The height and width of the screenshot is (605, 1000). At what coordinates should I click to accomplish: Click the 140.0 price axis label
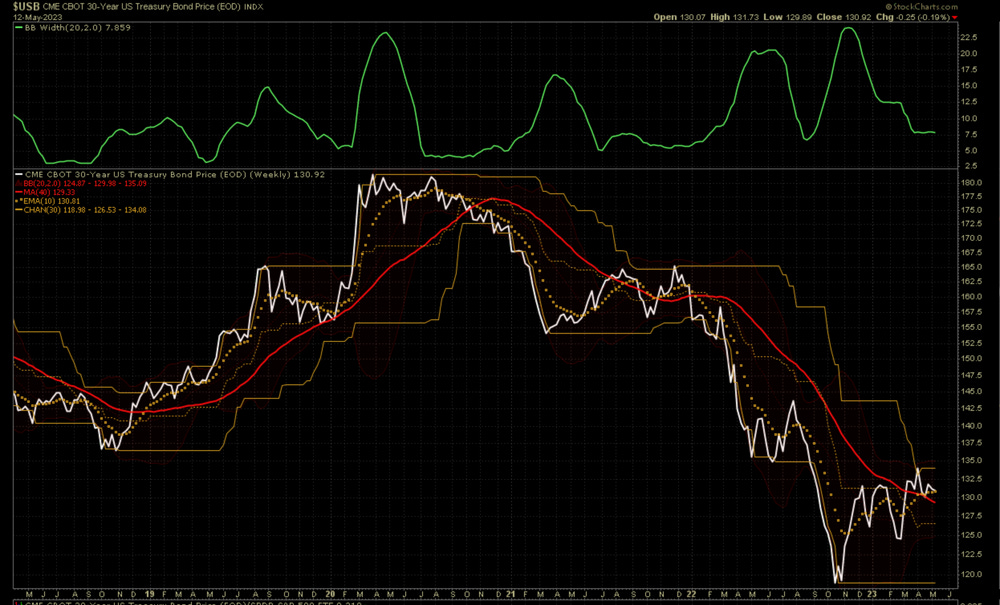pyautogui.click(x=972, y=426)
